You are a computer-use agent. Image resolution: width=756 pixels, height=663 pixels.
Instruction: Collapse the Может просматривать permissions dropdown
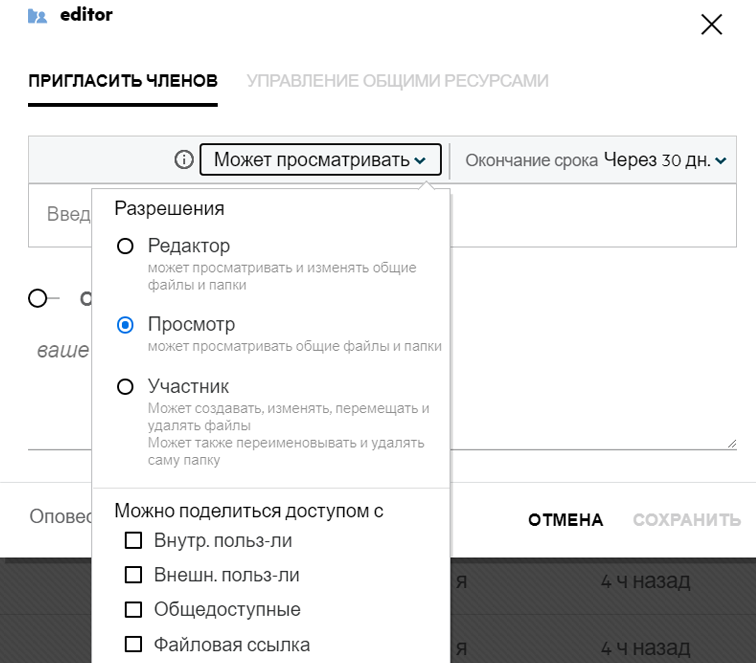point(320,160)
